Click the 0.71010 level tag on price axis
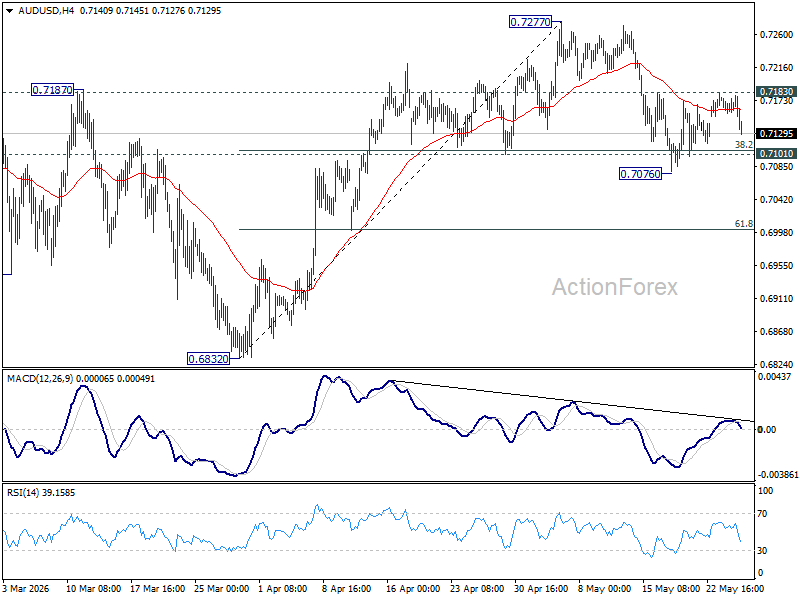 (777, 154)
